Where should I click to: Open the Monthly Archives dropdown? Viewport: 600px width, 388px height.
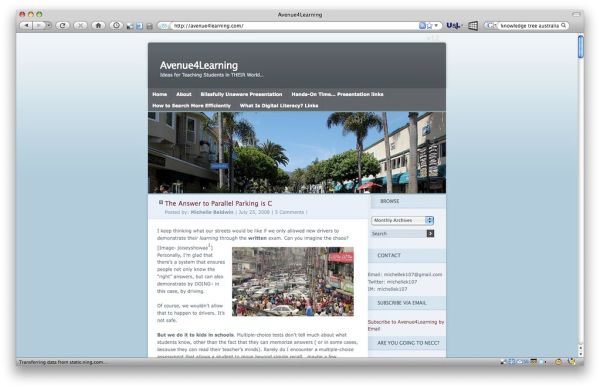pyautogui.click(x=402, y=220)
